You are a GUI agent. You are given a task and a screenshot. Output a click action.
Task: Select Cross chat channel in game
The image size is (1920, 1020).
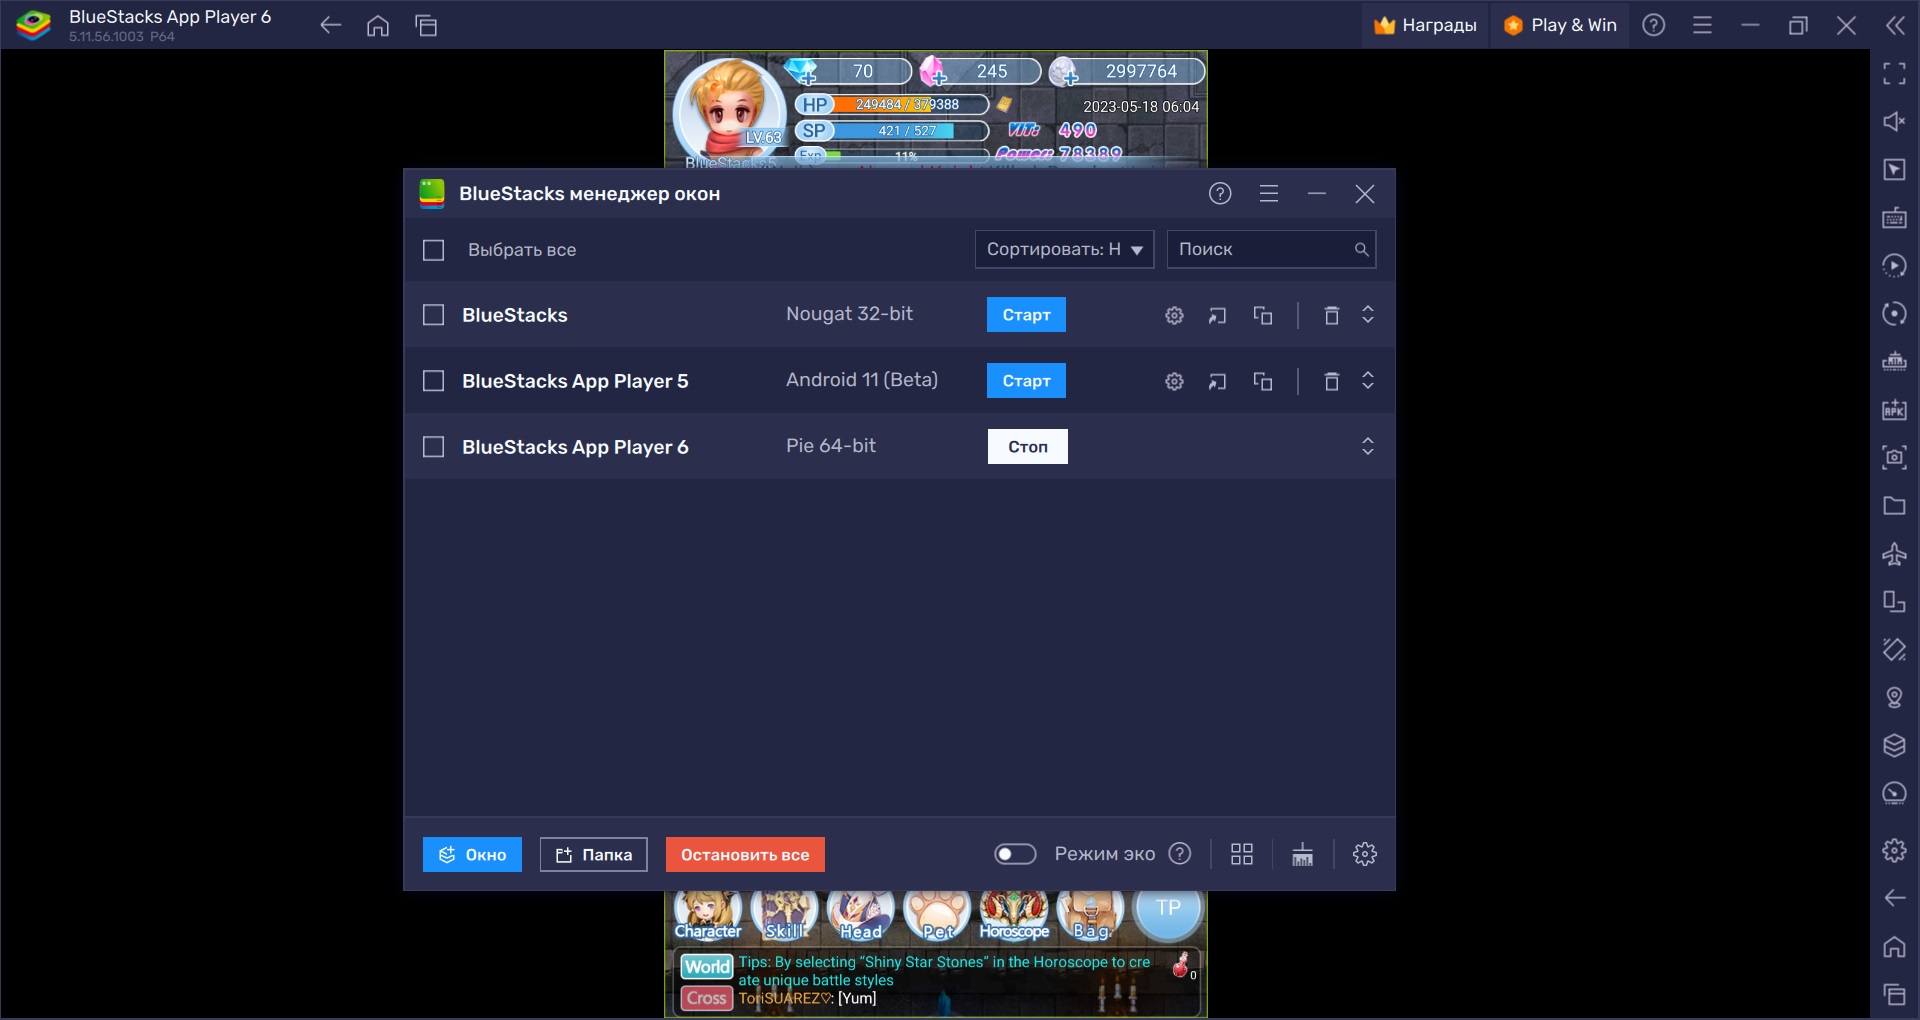pos(707,998)
